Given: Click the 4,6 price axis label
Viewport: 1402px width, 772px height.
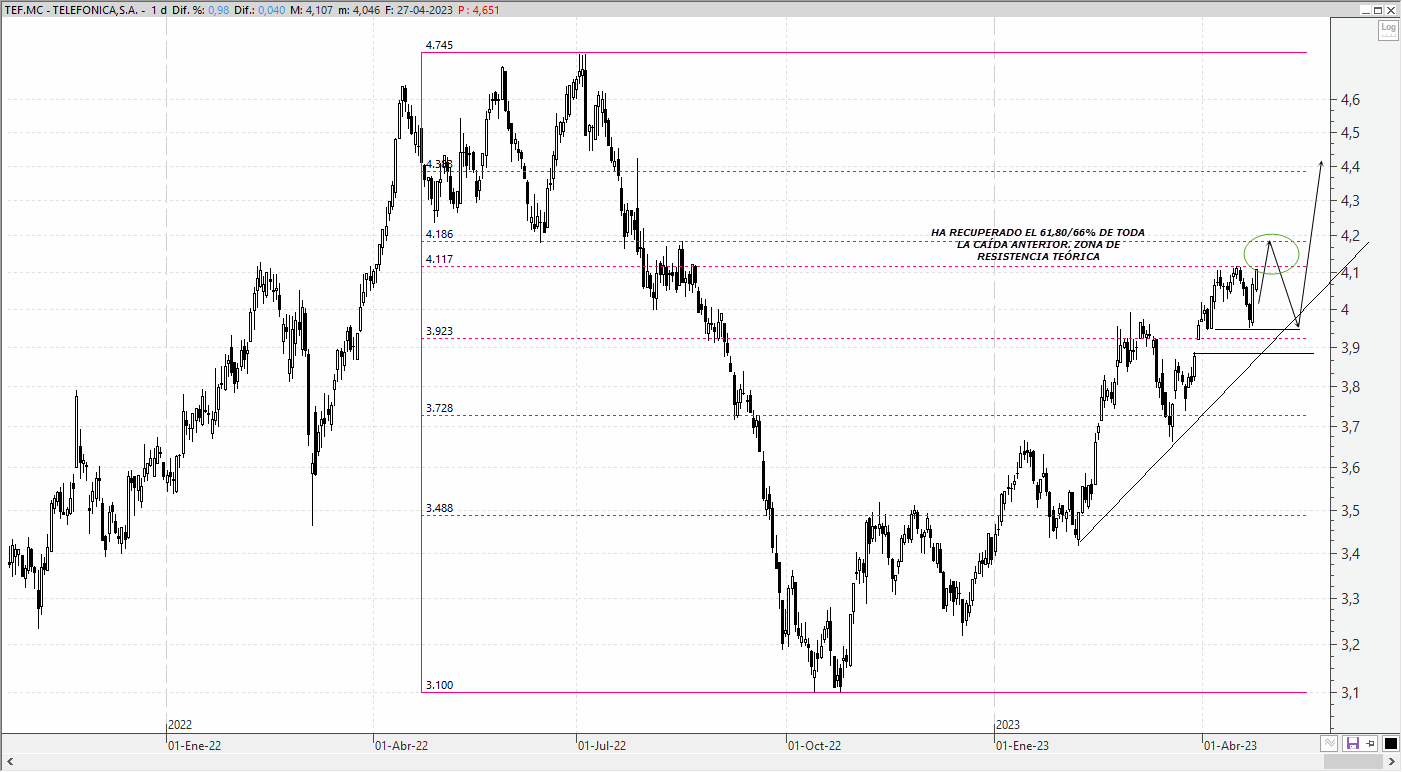Looking at the screenshot, I should [x=1350, y=99].
